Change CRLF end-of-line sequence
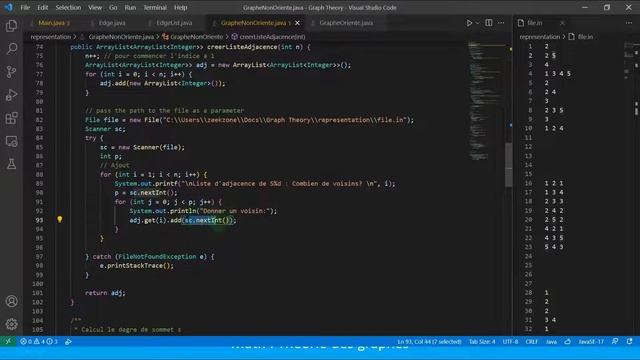 point(531,341)
